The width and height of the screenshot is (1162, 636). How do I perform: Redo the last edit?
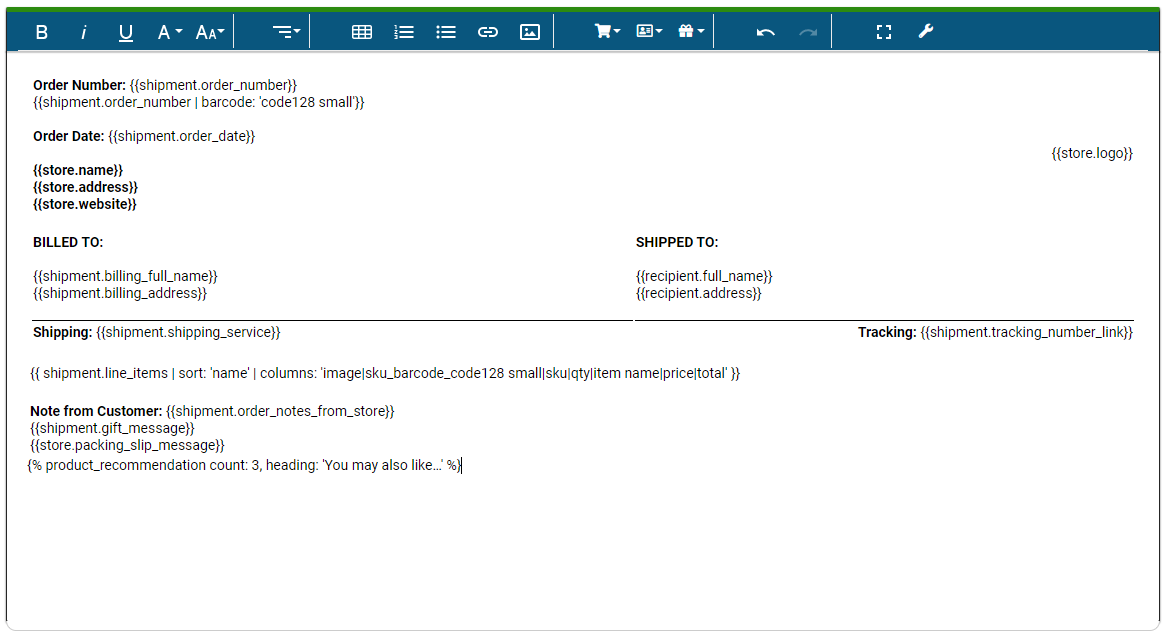tap(808, 32)
